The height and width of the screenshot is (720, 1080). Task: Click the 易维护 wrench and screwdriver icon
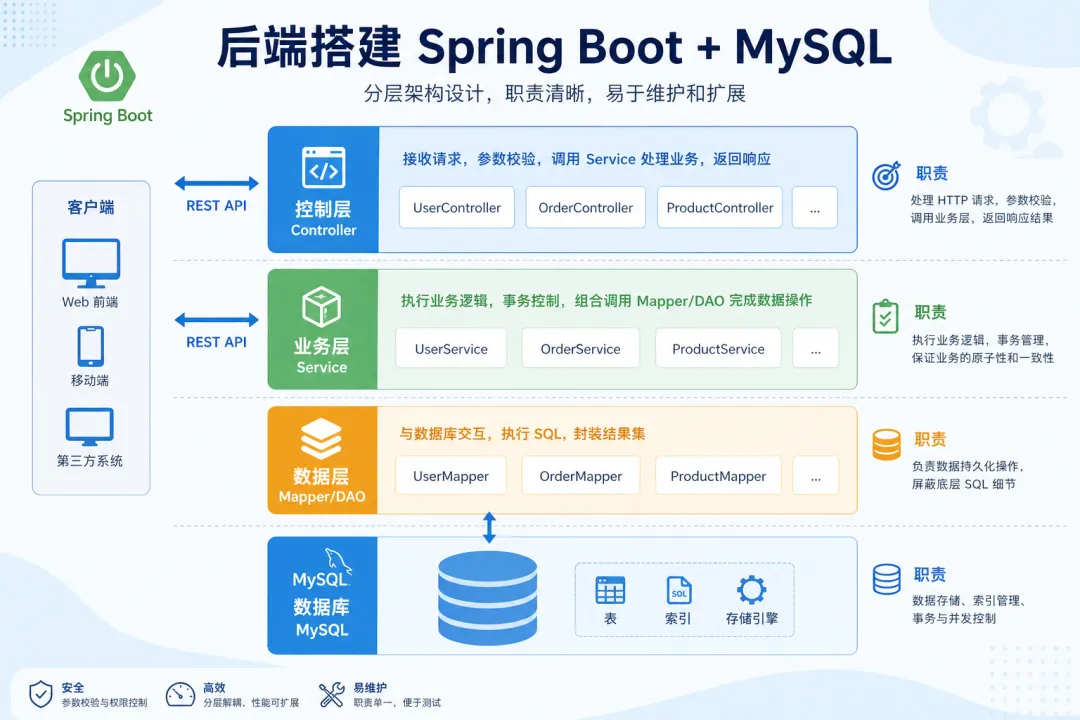pyautogui.click(x=331, y=695)
